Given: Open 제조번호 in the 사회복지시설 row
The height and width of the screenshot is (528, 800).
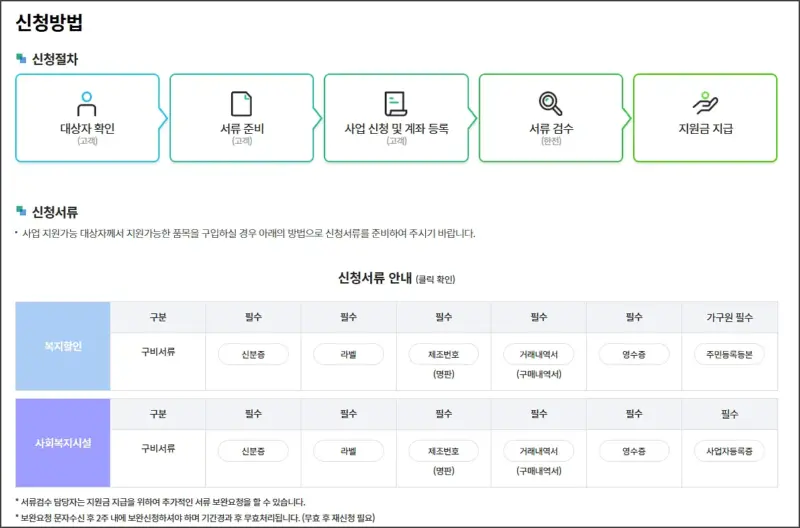Looking at the screenshot, I should (x=443, y=451).
